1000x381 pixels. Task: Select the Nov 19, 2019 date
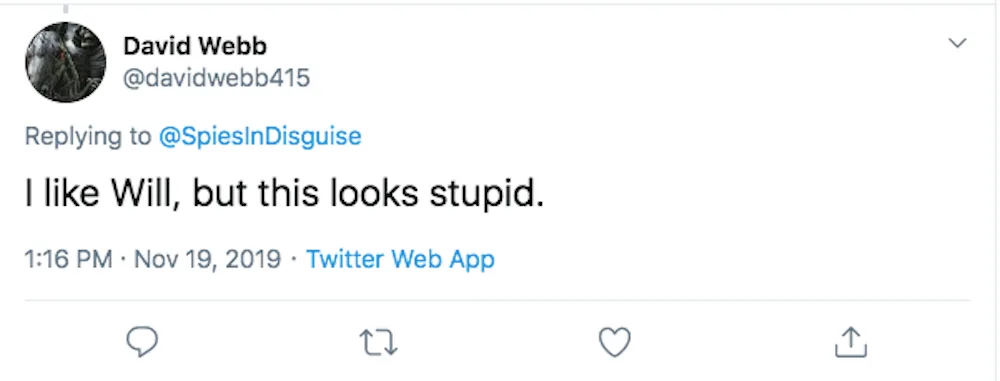[x=208, y=259]
